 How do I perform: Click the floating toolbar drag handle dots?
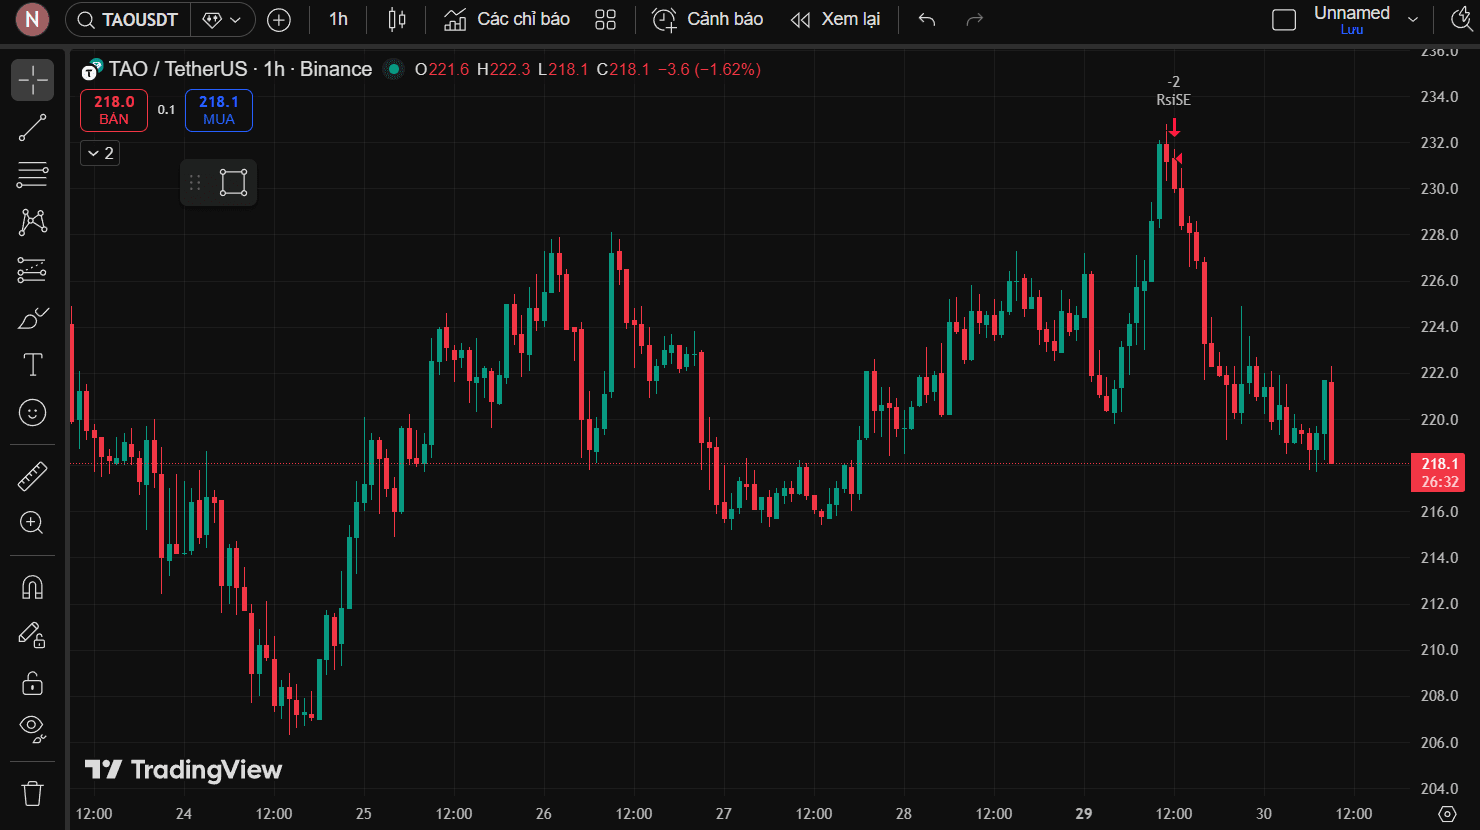coord(195,183)
